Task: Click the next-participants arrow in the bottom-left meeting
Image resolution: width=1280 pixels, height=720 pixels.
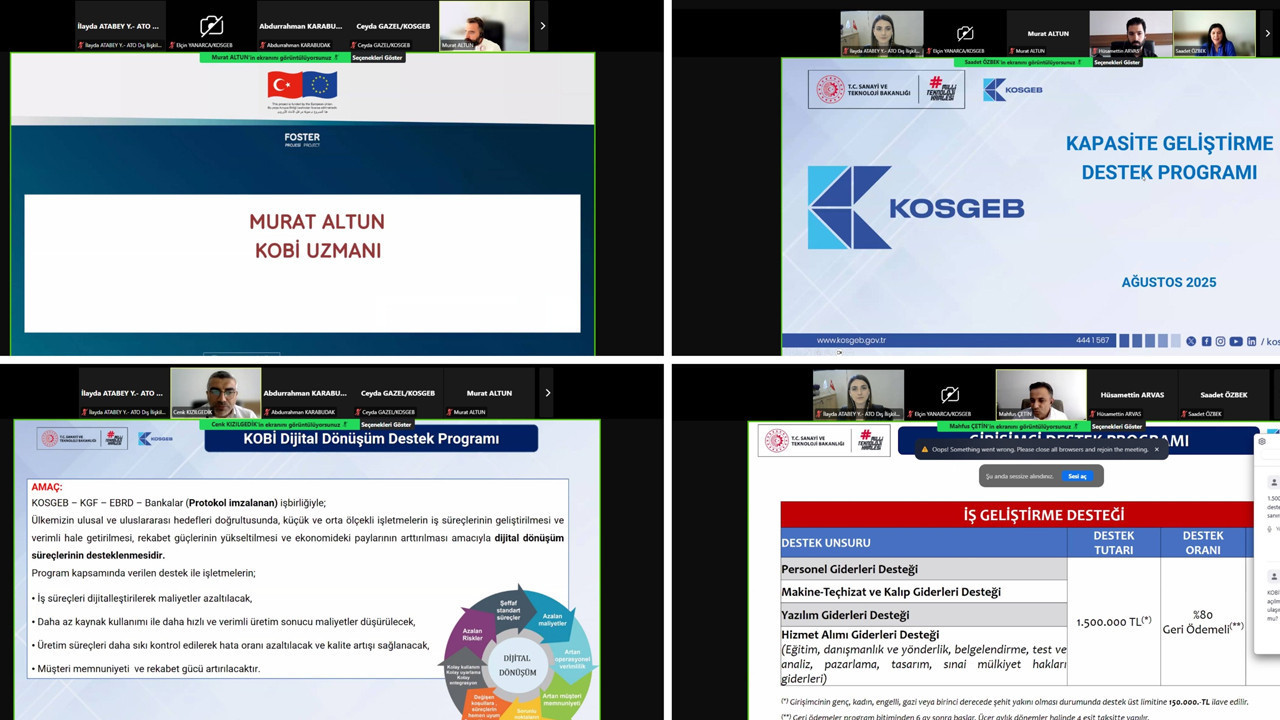Action: (x=547, y=393)
